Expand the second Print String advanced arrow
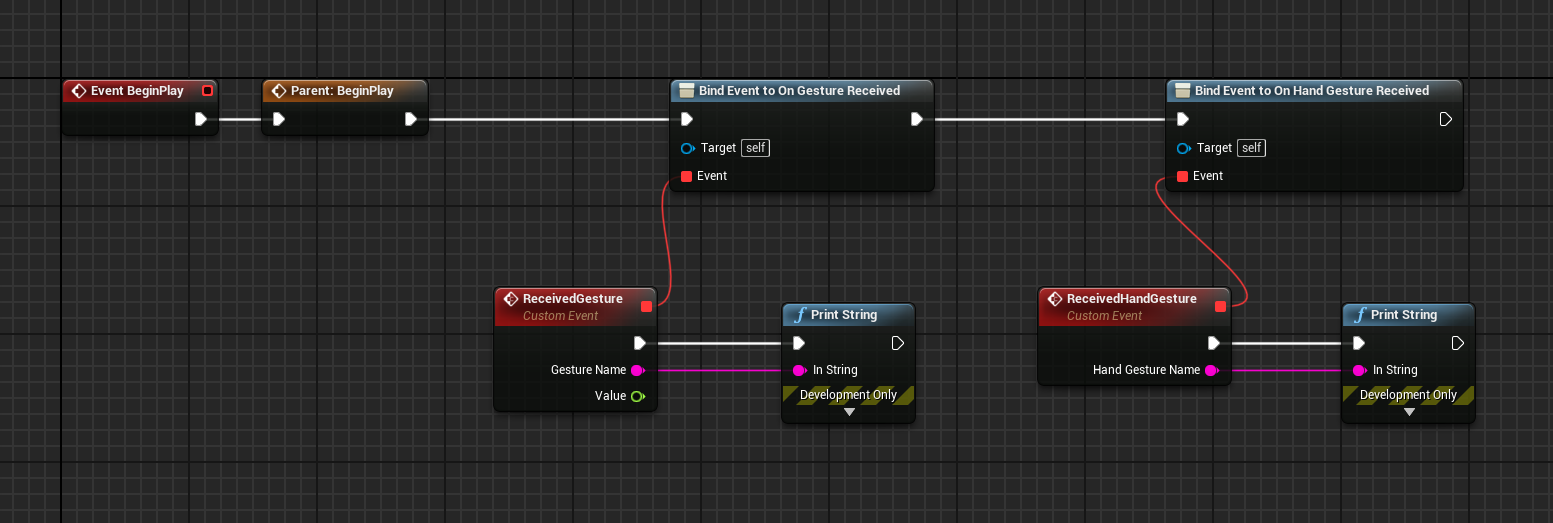 pos(1409,412)
